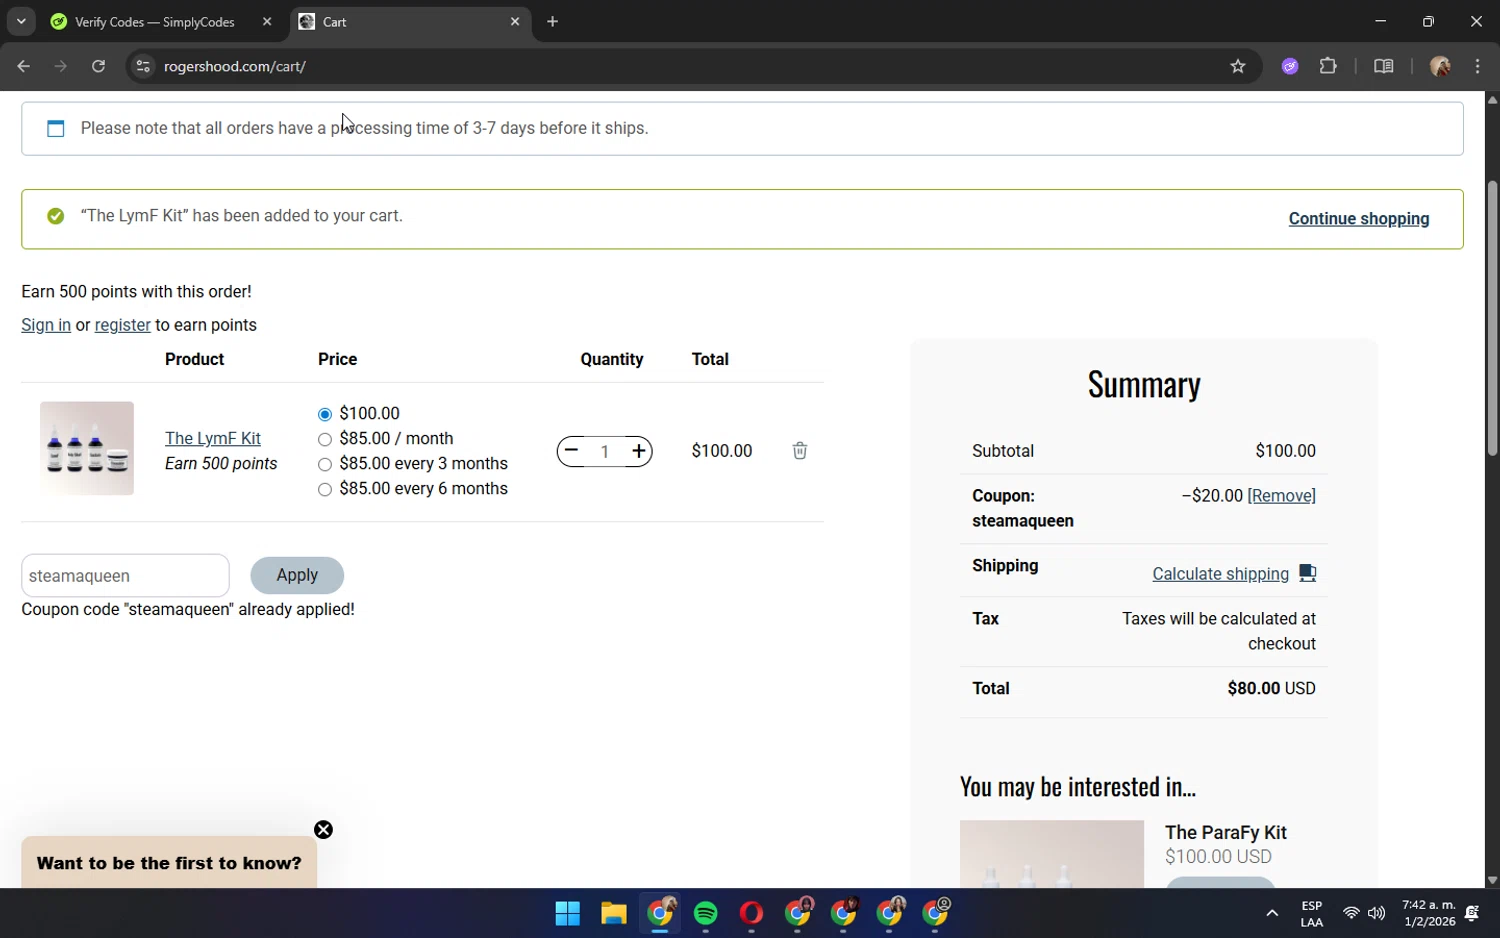
Task: Click the Subtotal $100.00 value
Action: (1285, 451)
